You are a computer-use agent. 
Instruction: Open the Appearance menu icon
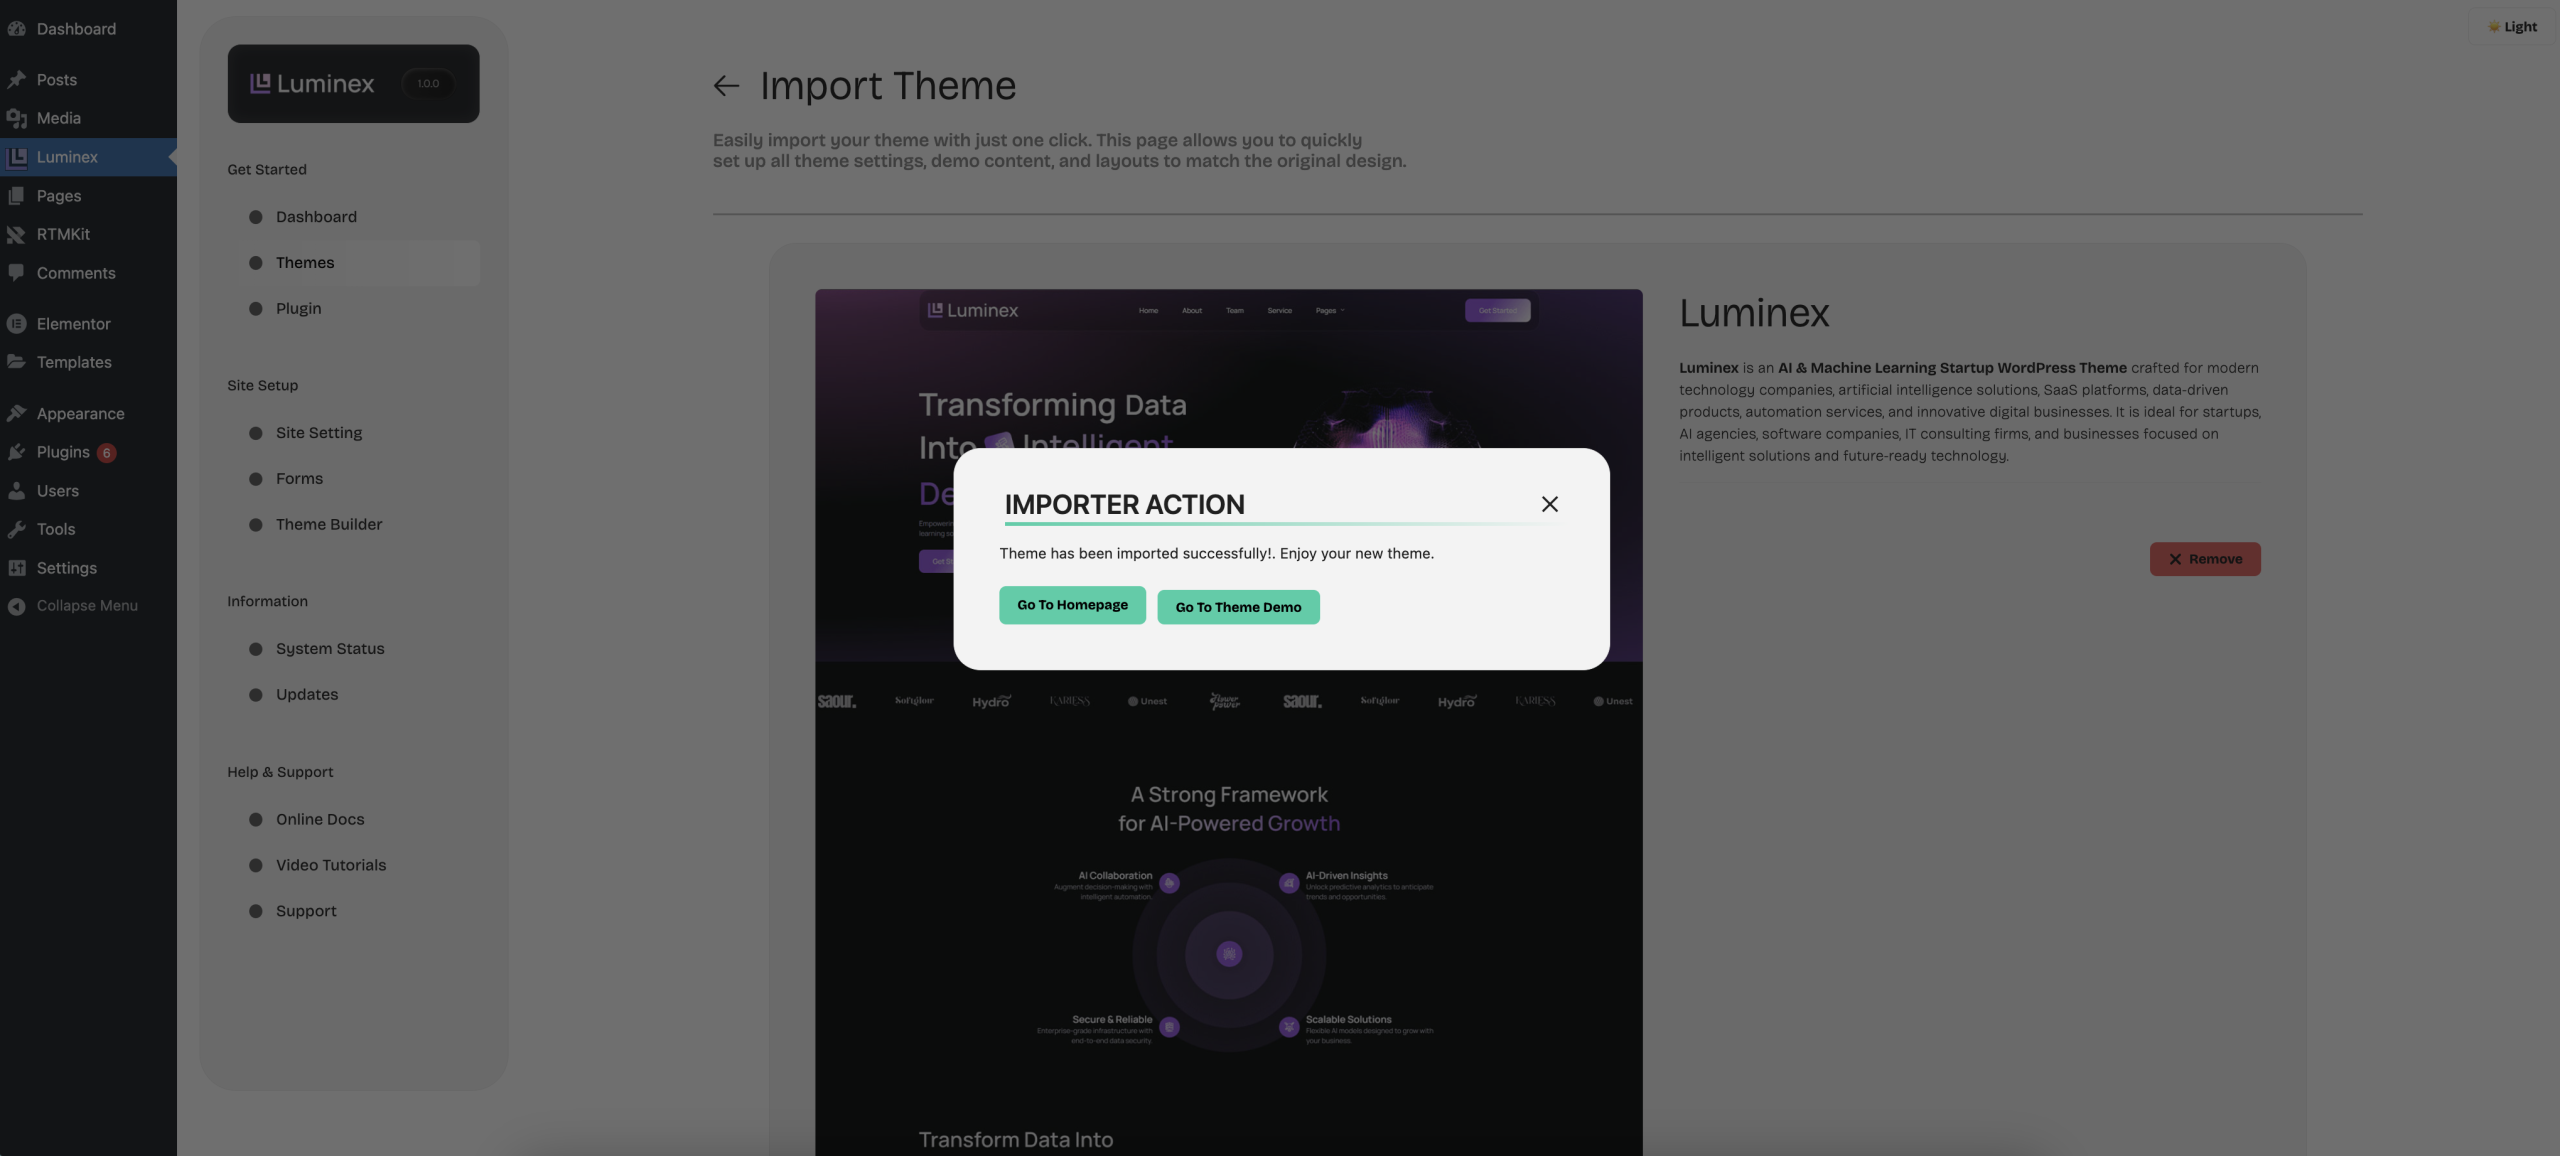(x=16, y=413)
